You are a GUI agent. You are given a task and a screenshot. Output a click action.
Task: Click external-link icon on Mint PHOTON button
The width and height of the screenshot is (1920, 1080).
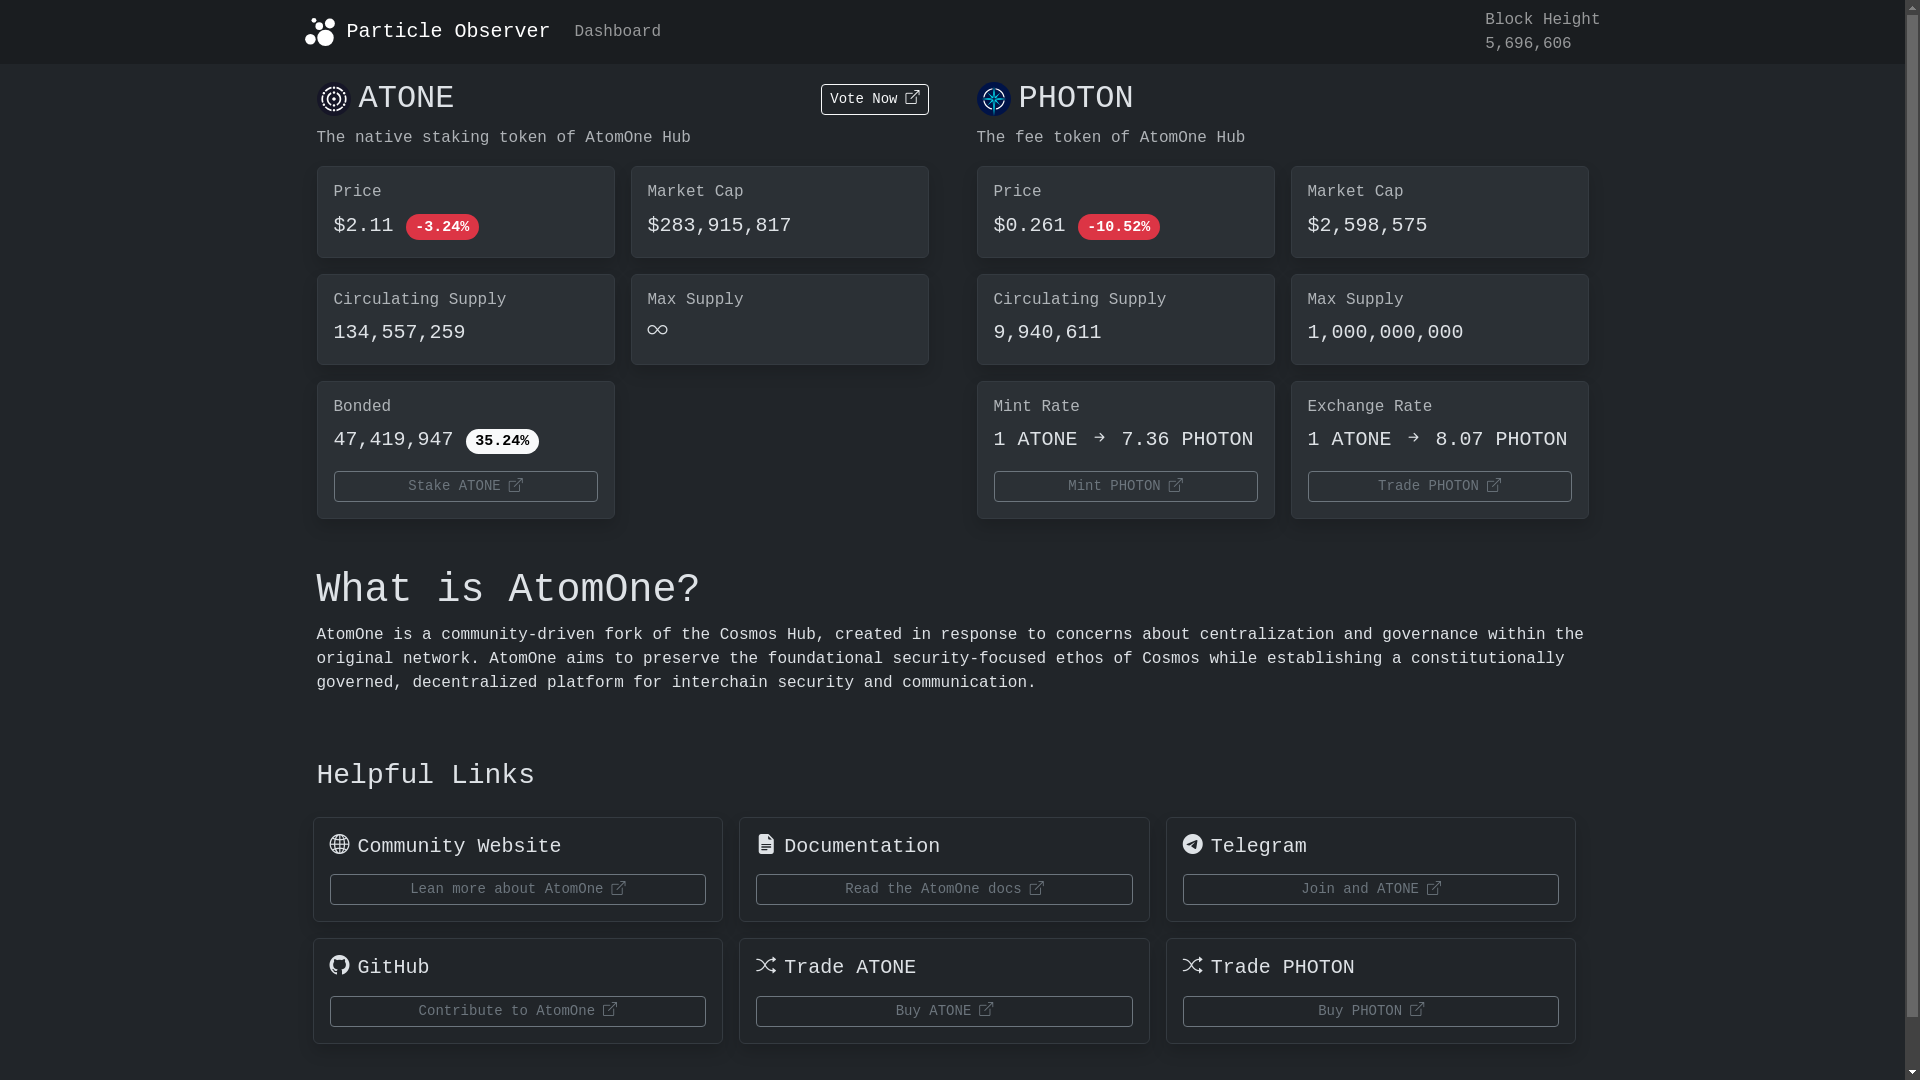(x=1176, y=485)
